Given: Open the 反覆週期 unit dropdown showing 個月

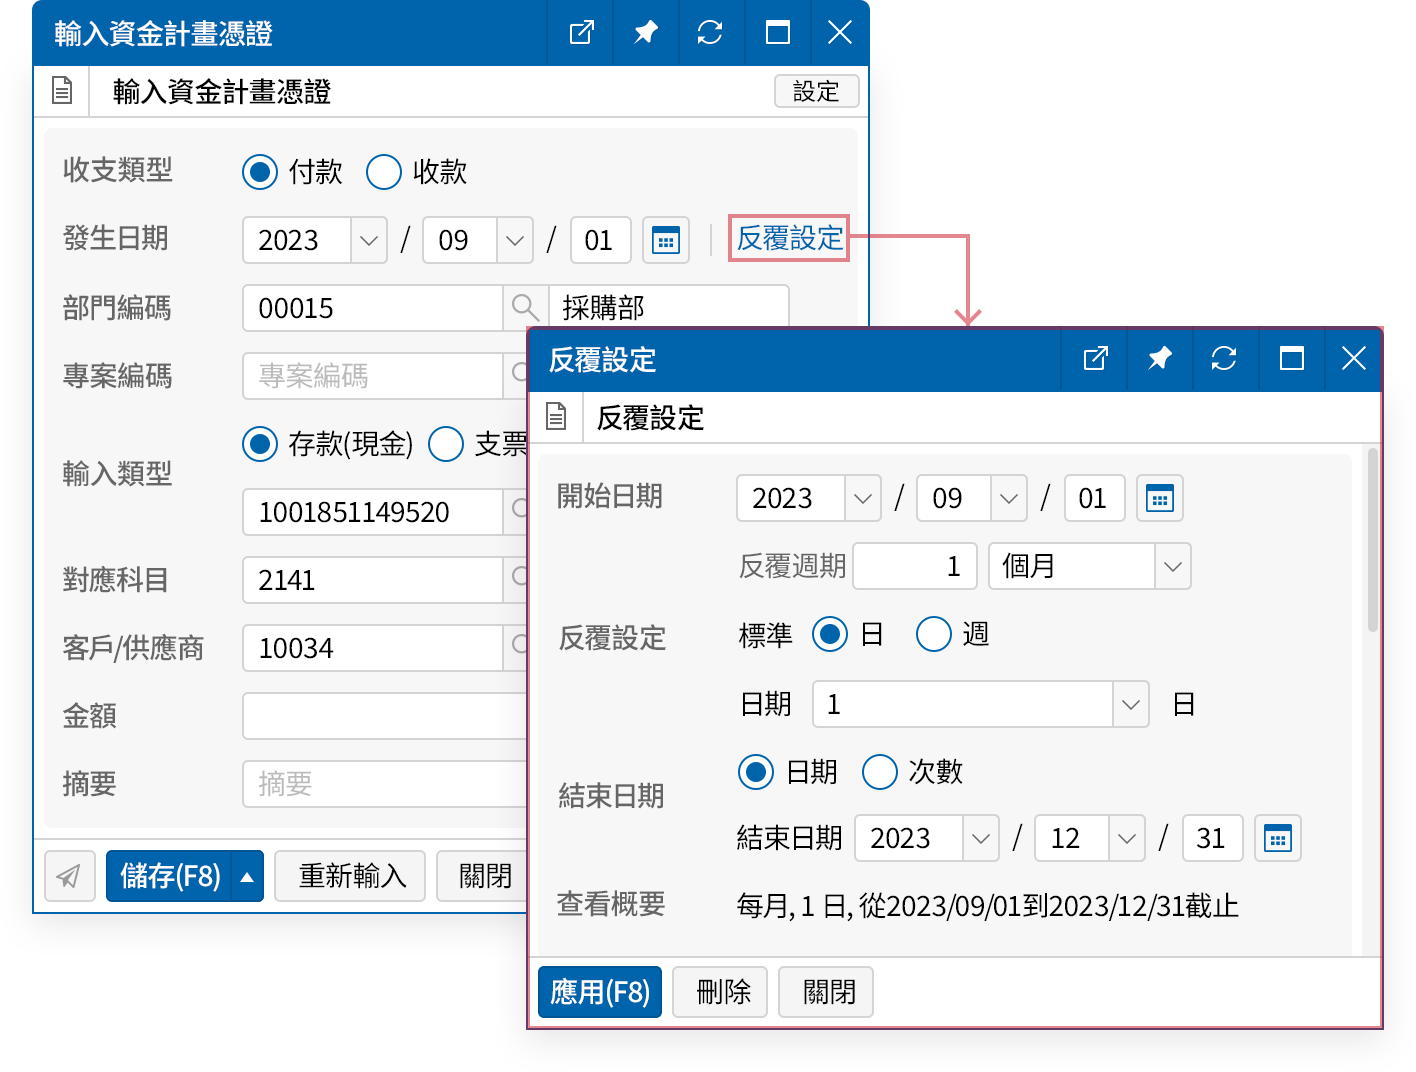Looking at the screenshot, I should [1172, 566].
